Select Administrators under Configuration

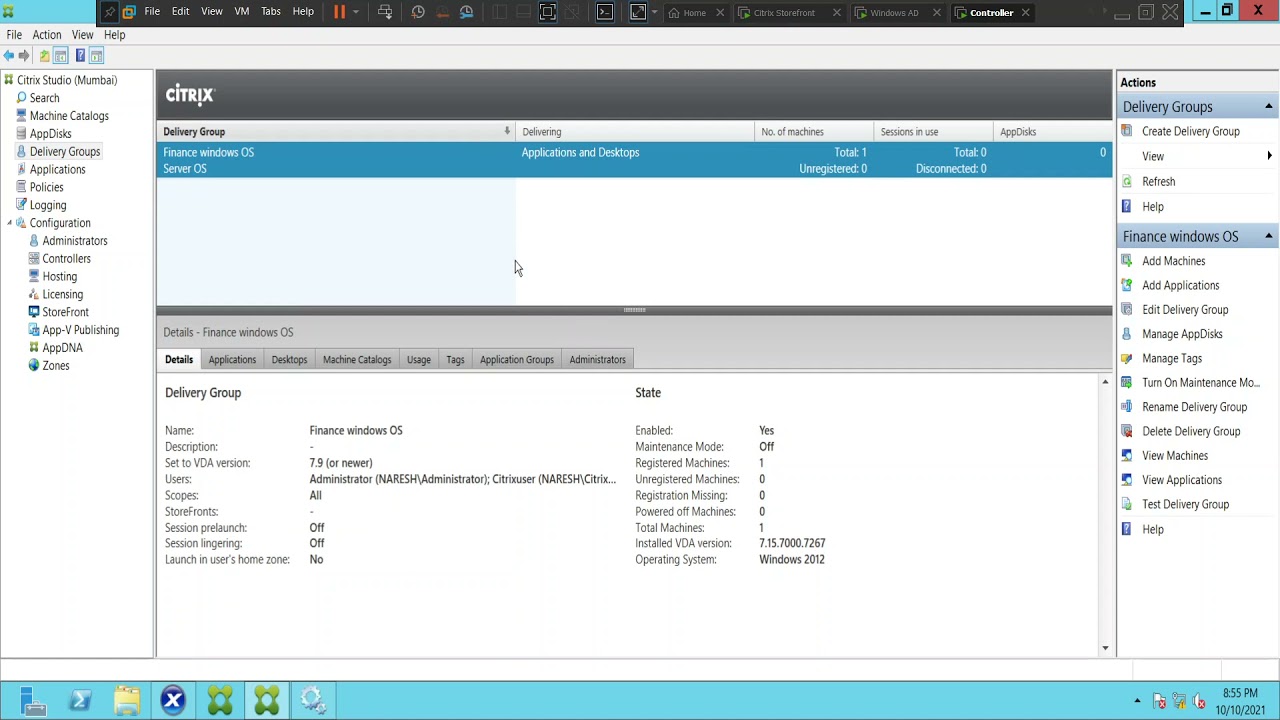(75, 241)
